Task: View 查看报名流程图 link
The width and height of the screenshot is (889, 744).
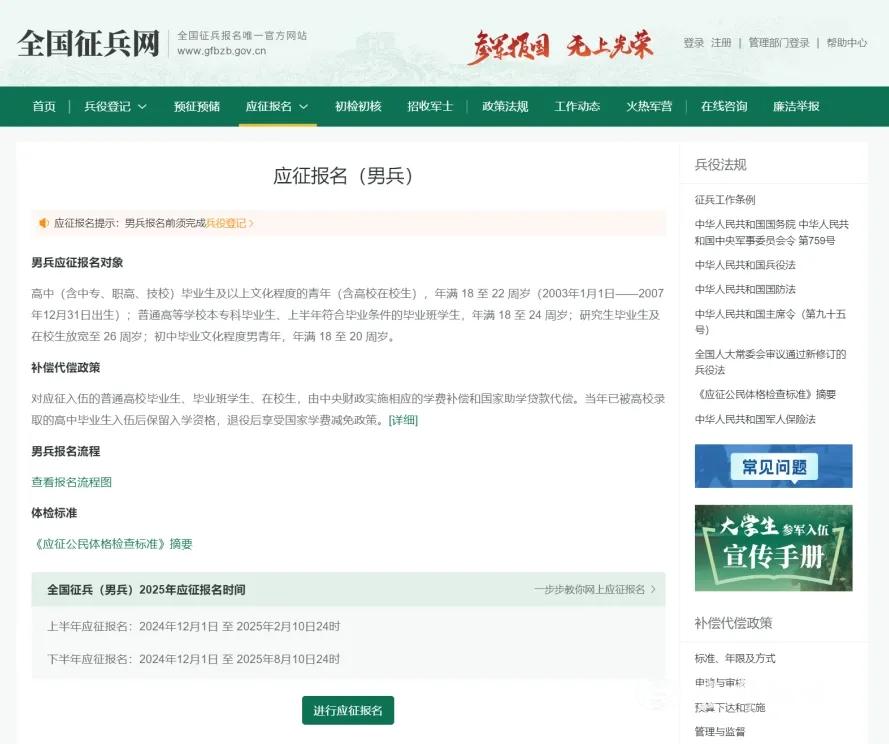Action: pos(71,482)
